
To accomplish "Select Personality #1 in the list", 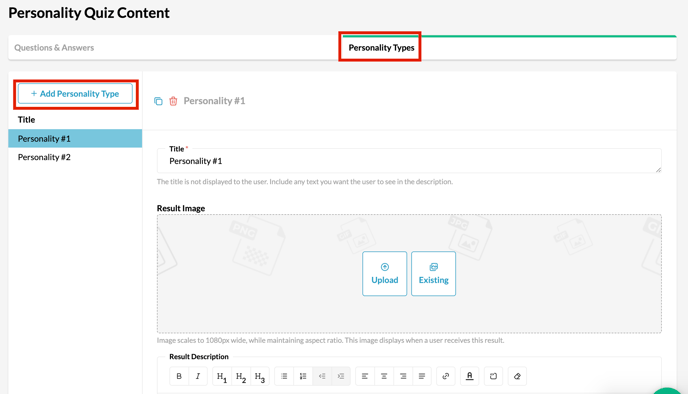I will point(75,138).
